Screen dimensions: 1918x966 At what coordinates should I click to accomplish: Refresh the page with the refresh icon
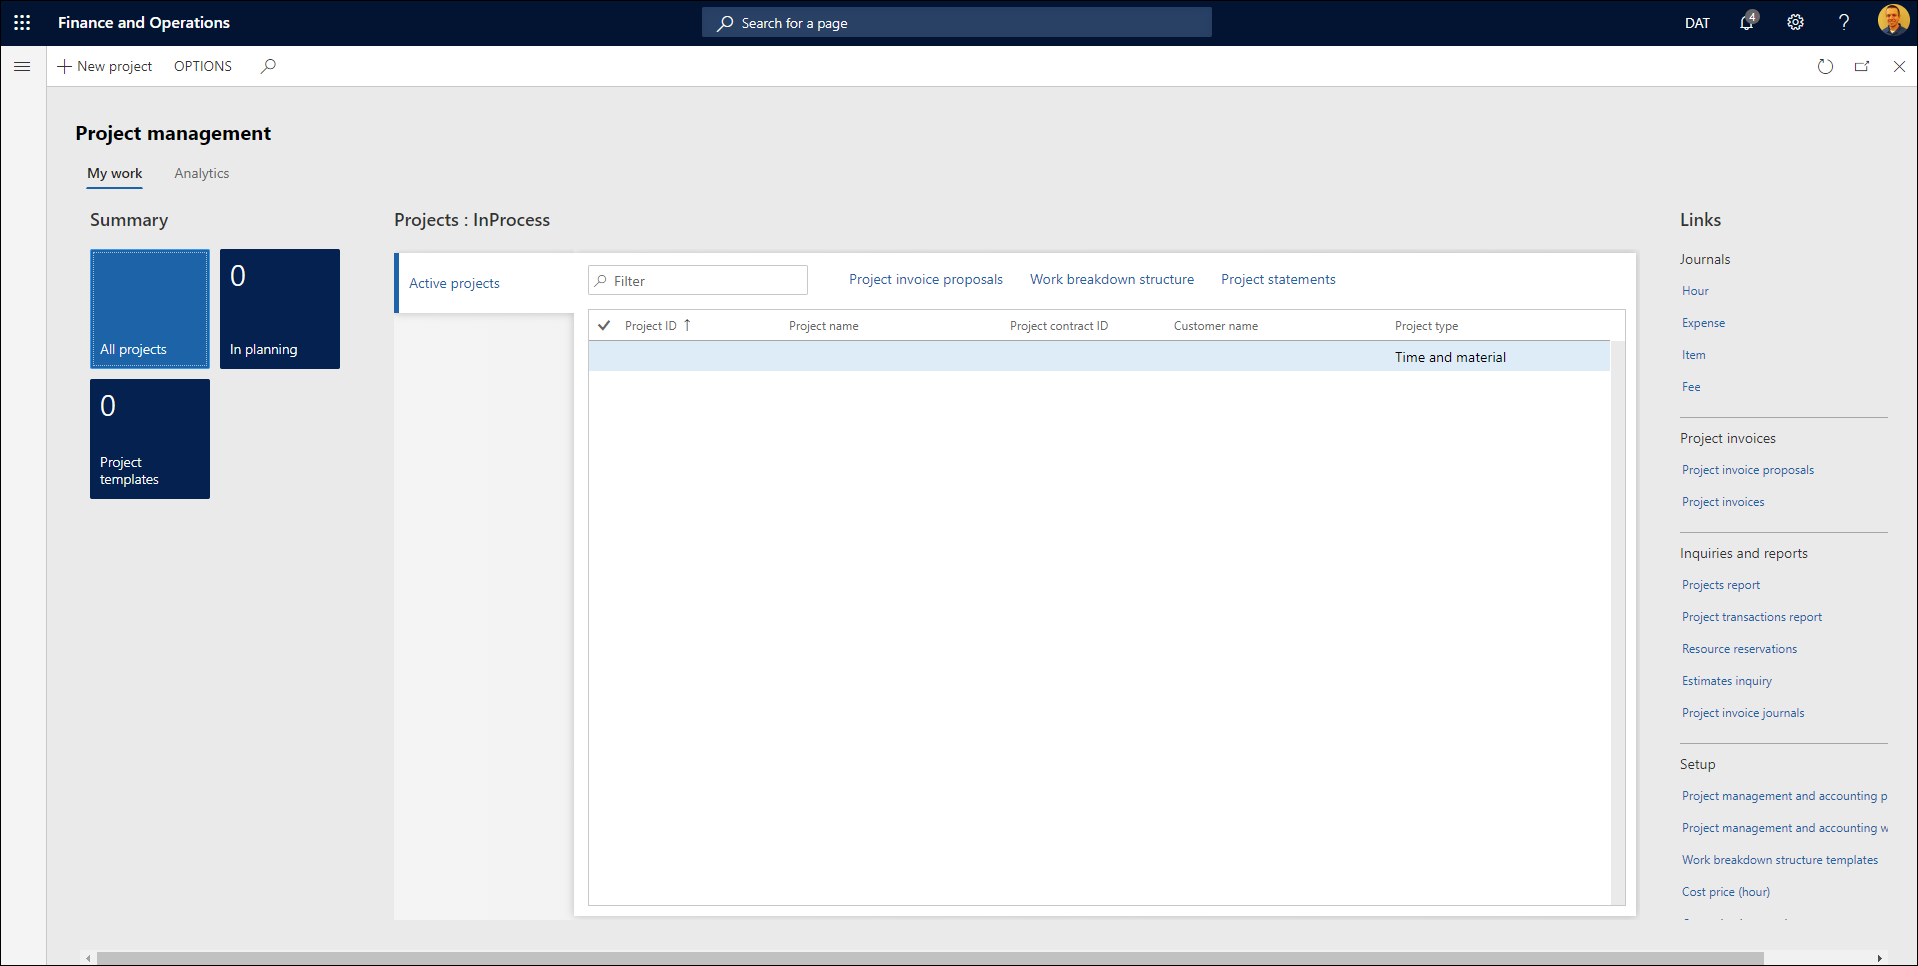[1825, 66]
